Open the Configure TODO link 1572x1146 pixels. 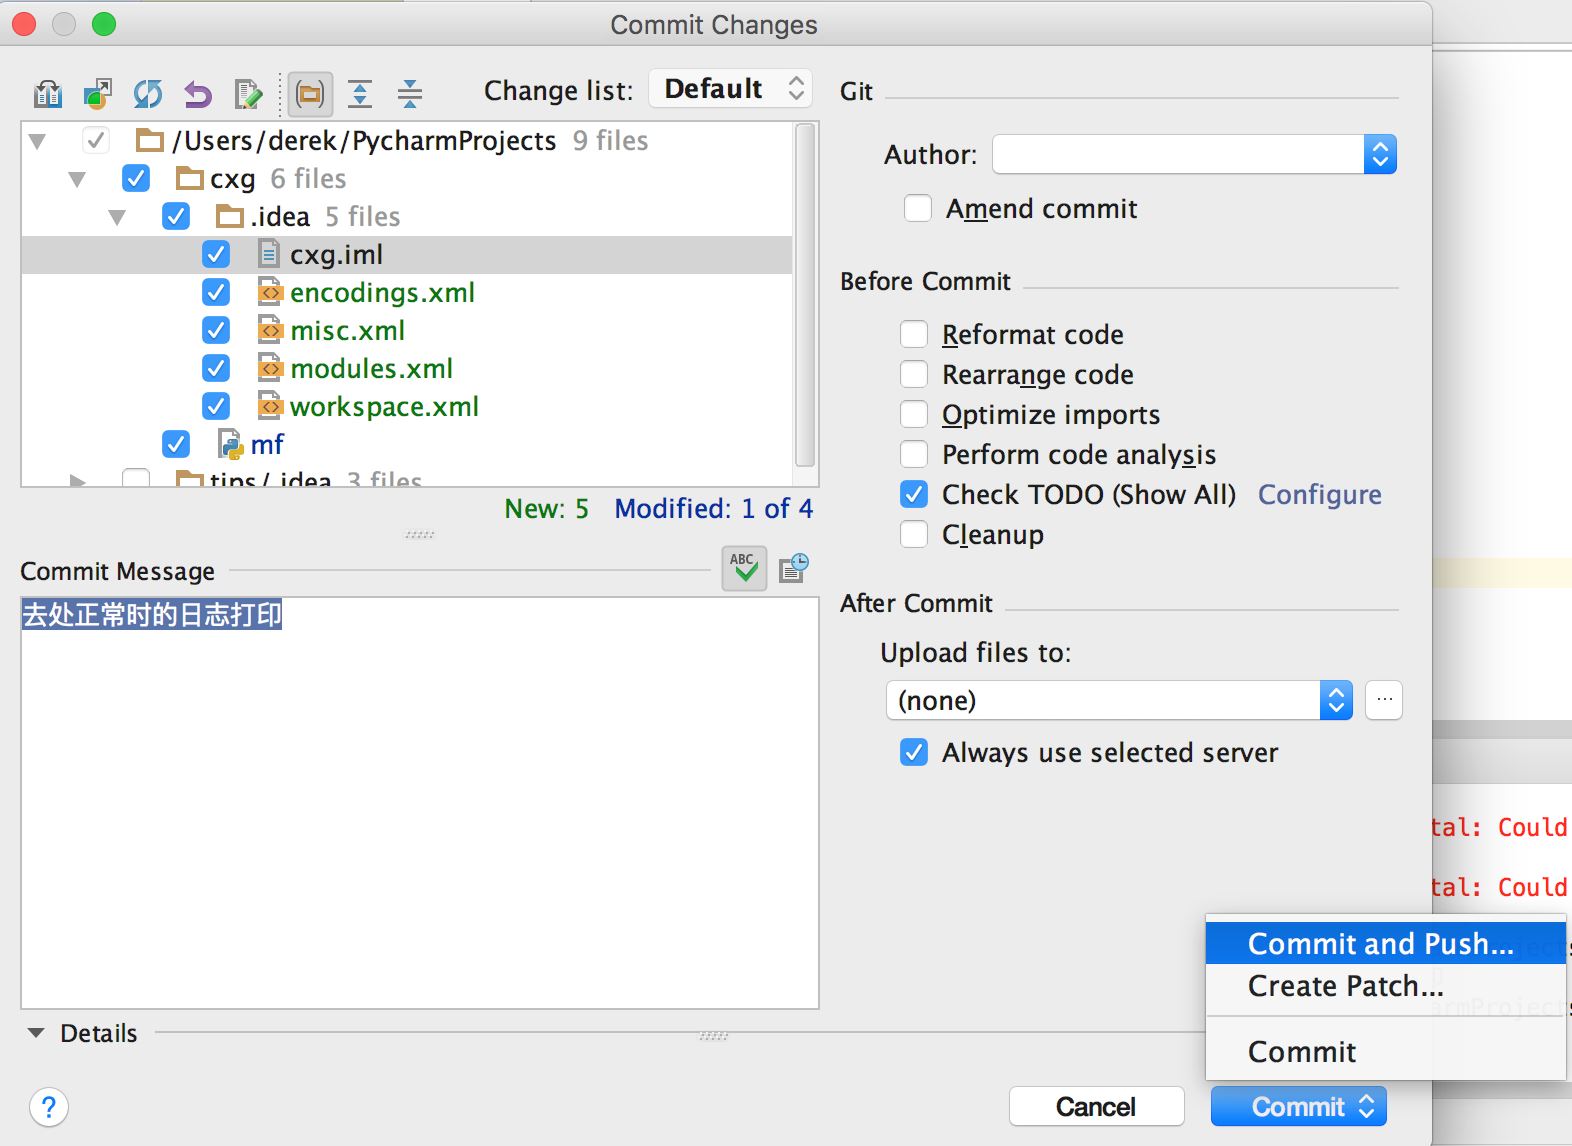pos(1319,494)
